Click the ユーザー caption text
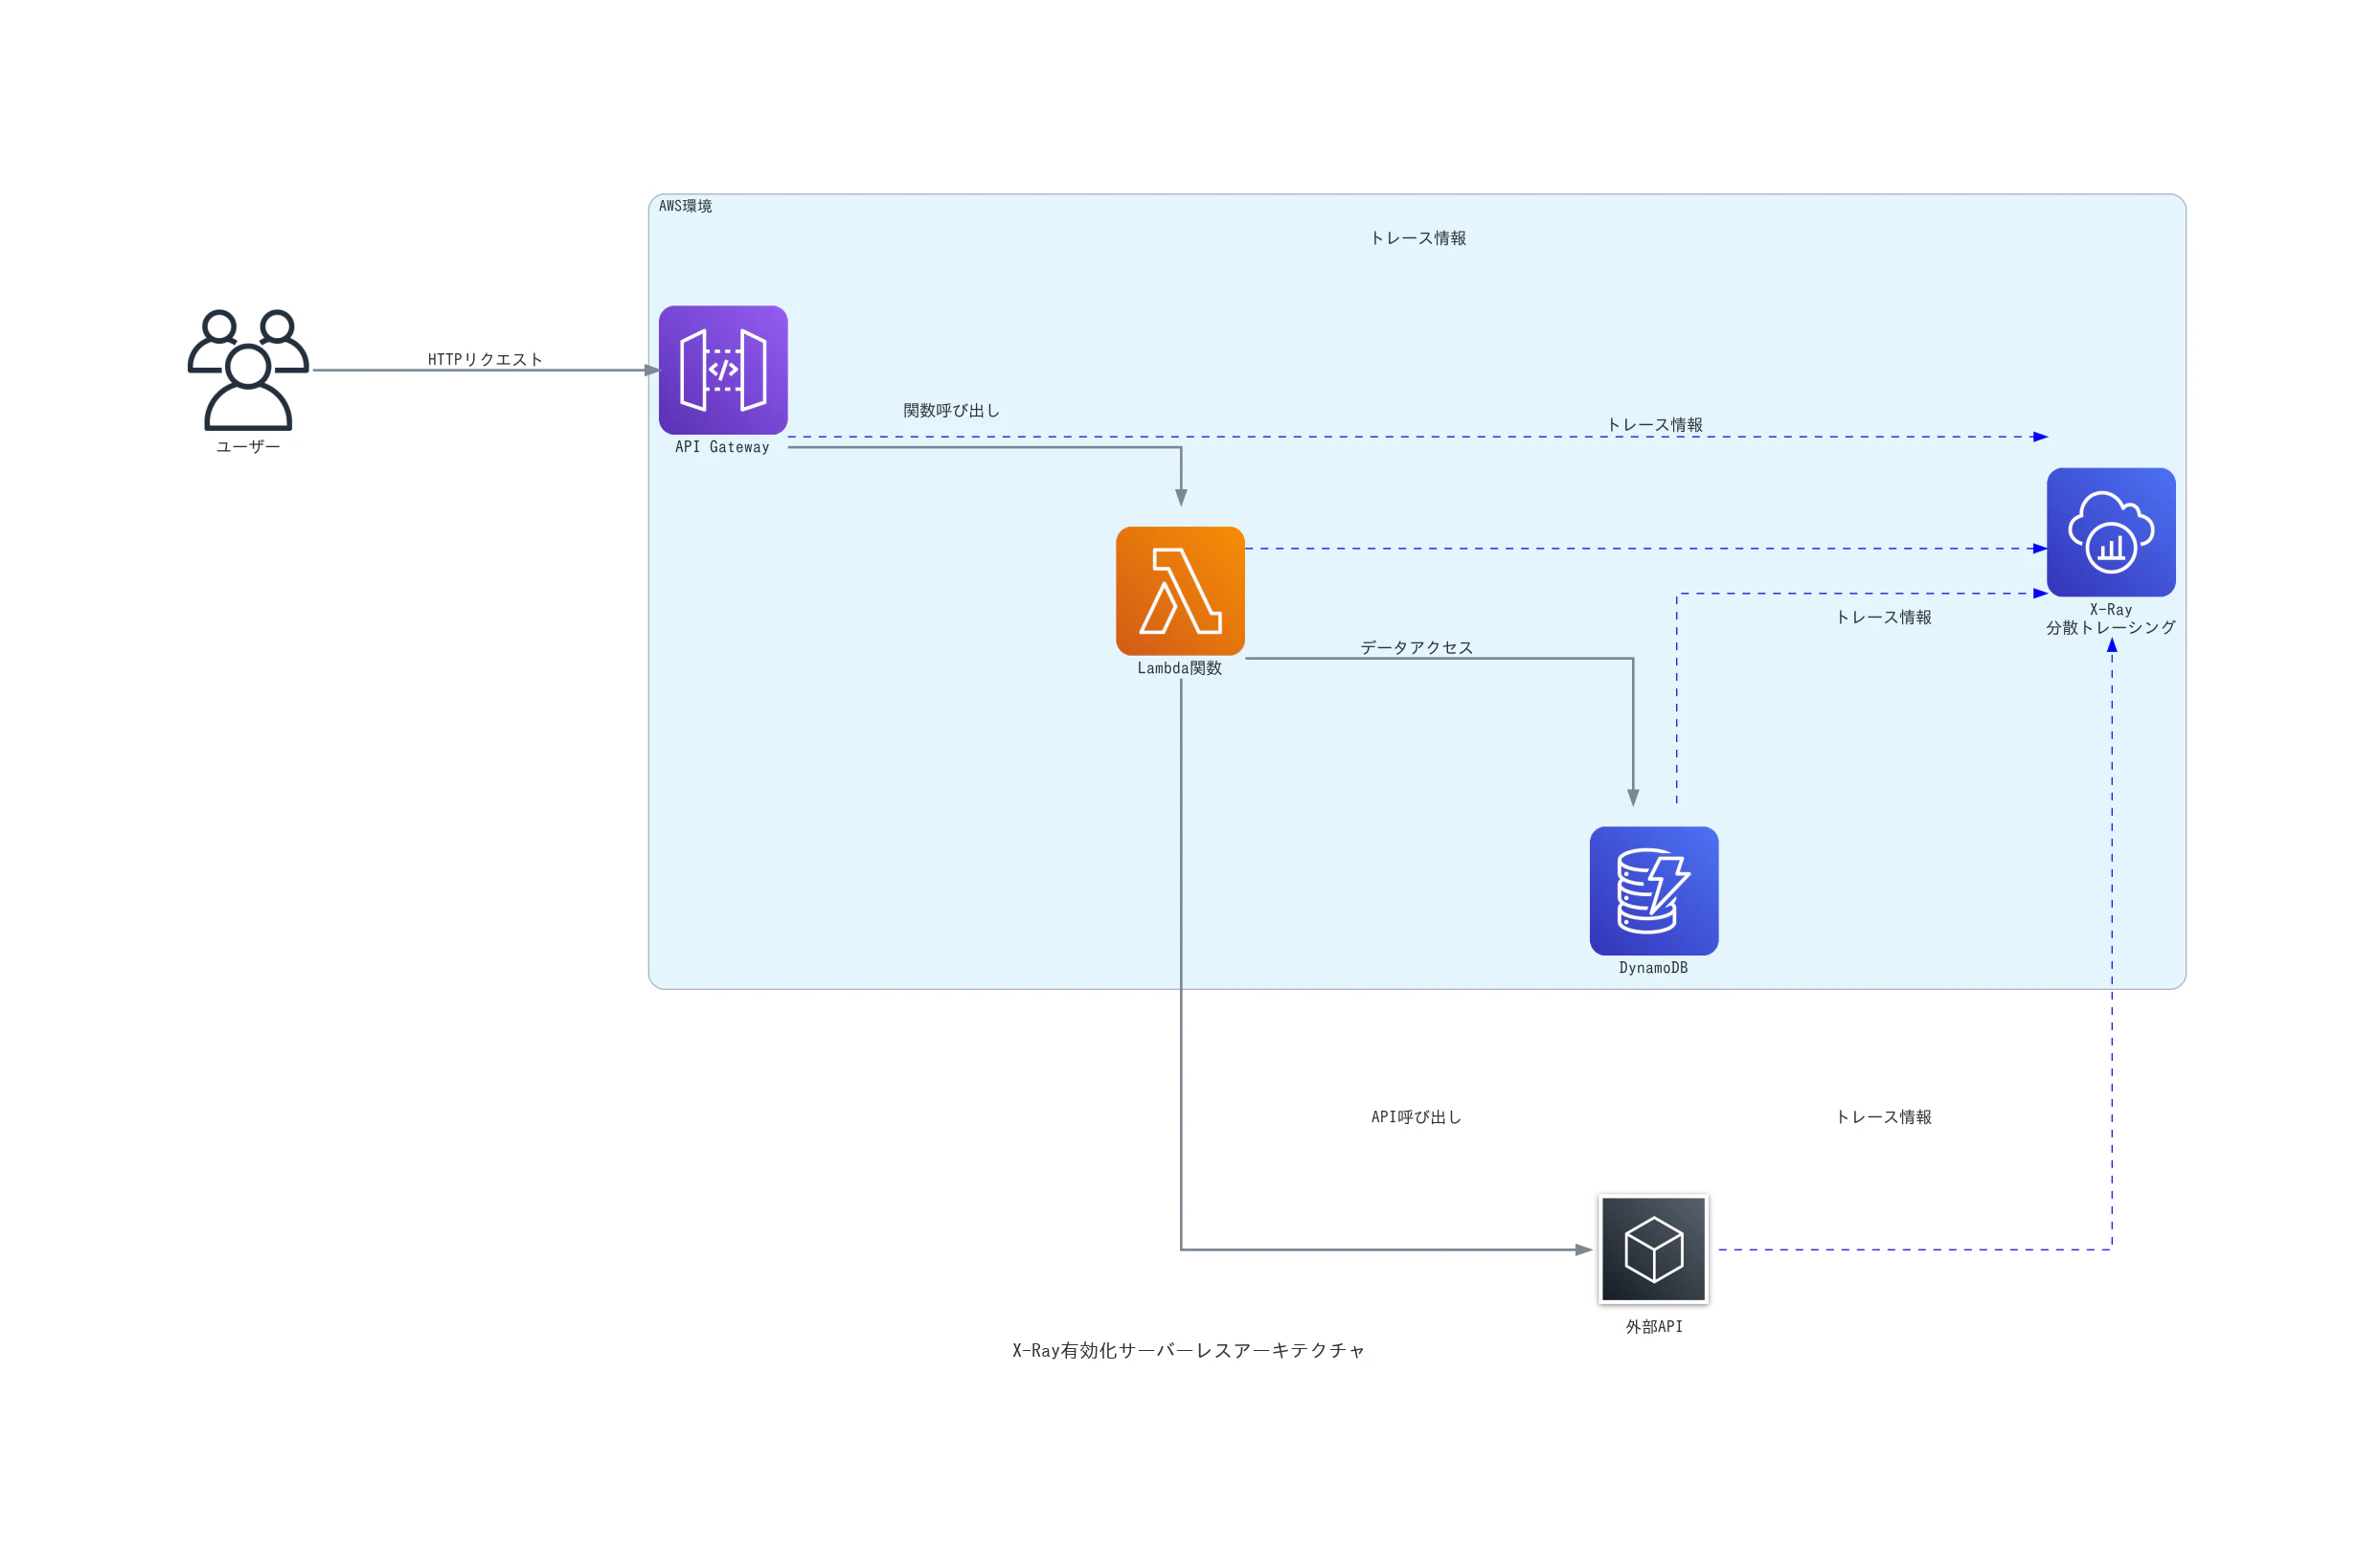The image size is (2380, 1553). click(x=248, y=447)
